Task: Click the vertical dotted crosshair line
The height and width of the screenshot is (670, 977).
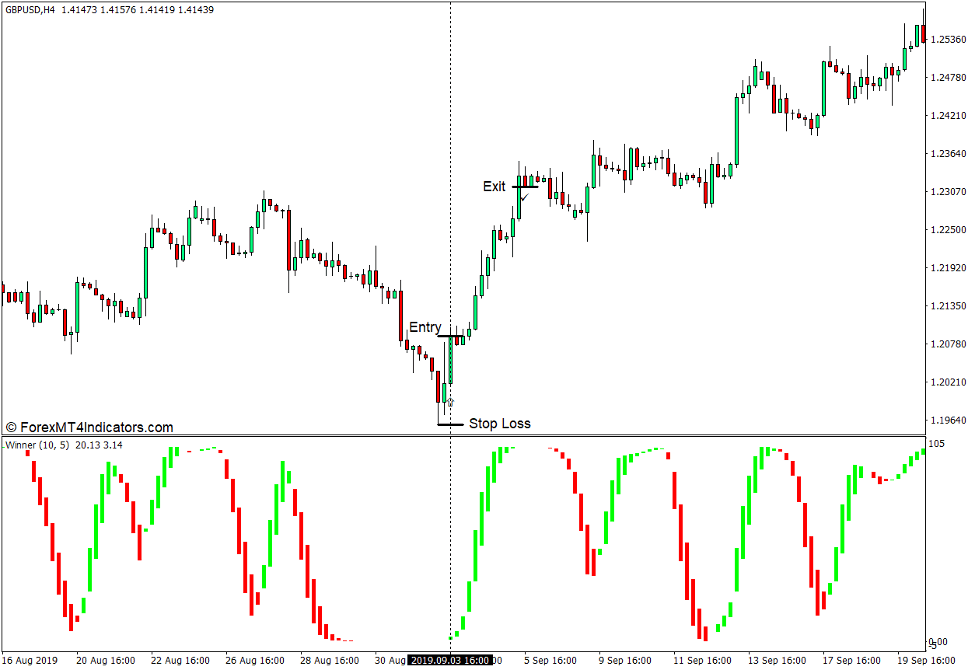Action: [452, 250]
